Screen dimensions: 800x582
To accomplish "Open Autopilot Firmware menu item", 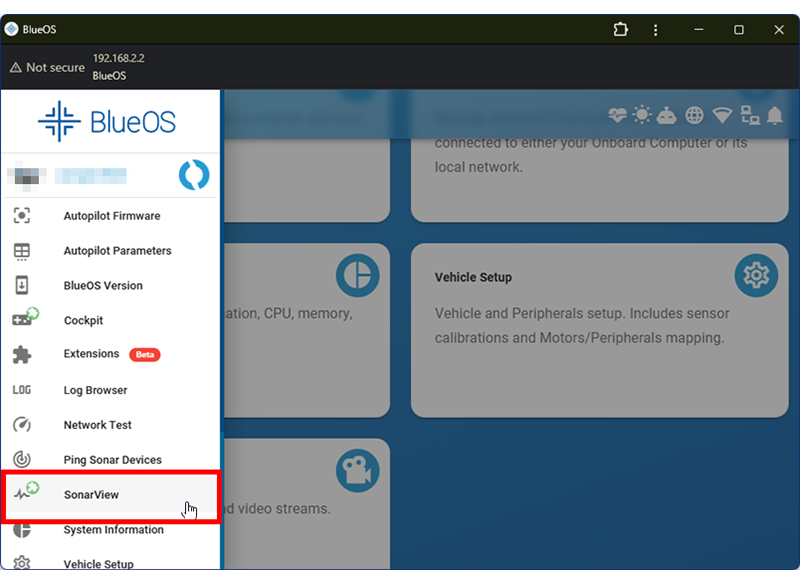I will click(111, 216).
